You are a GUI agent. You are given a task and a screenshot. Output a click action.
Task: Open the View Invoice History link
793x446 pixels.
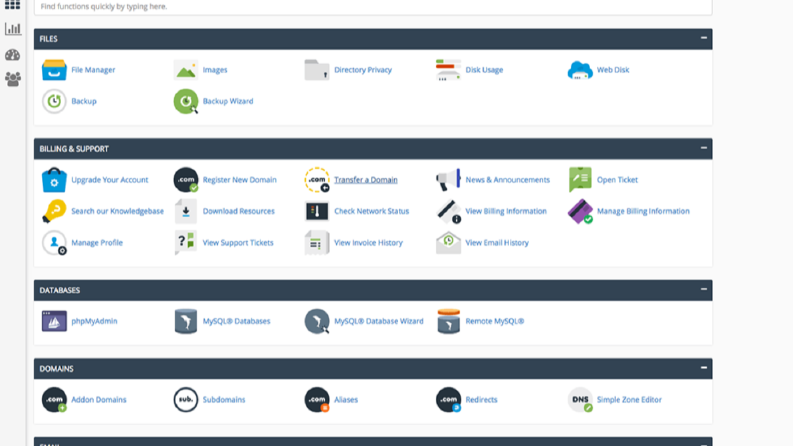coord(368,243)
